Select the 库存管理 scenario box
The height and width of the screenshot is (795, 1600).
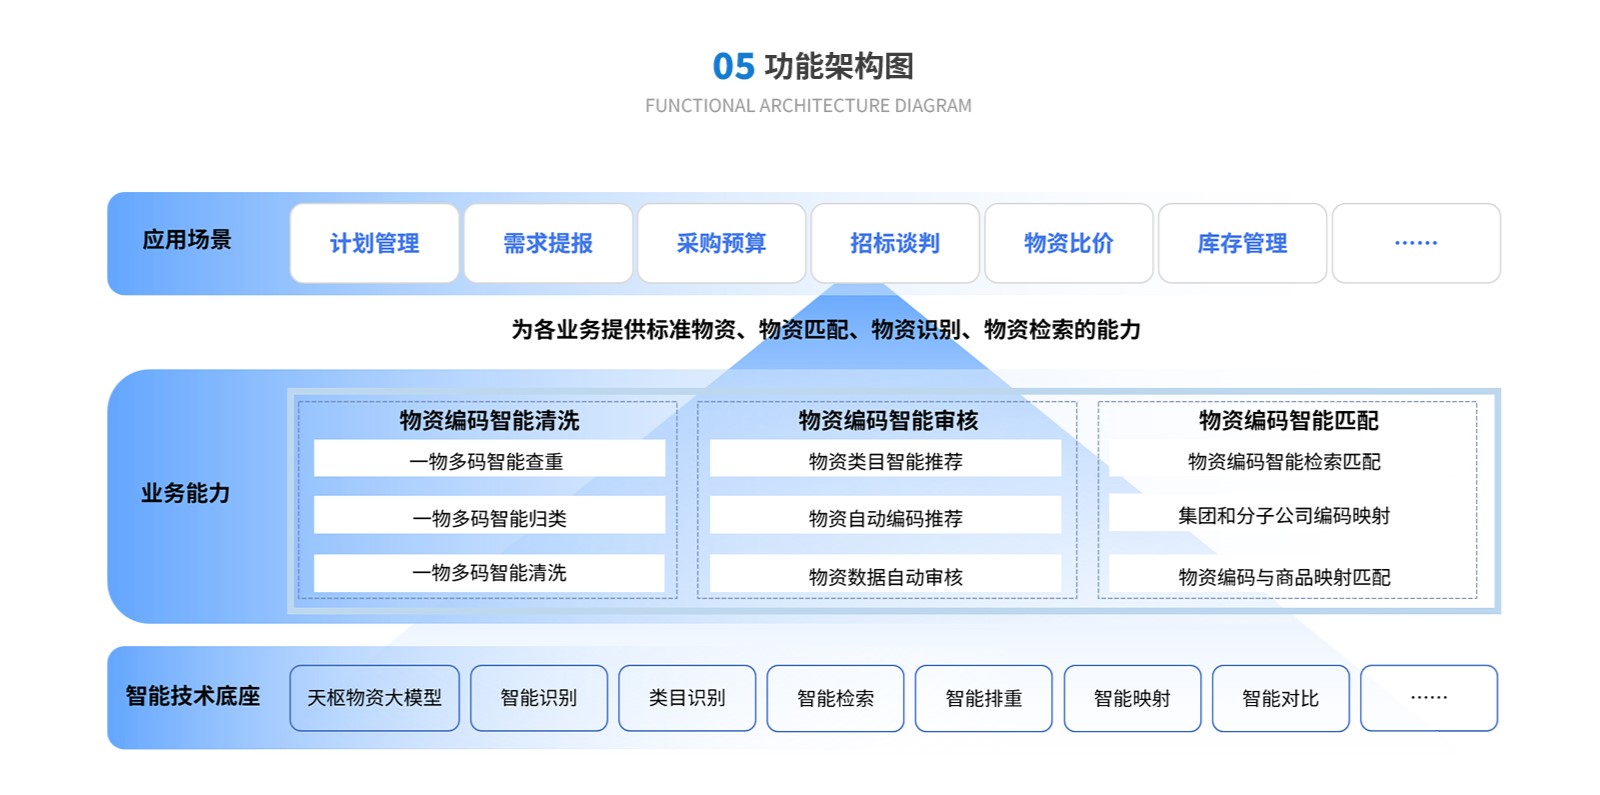[x=1242, y=243]
